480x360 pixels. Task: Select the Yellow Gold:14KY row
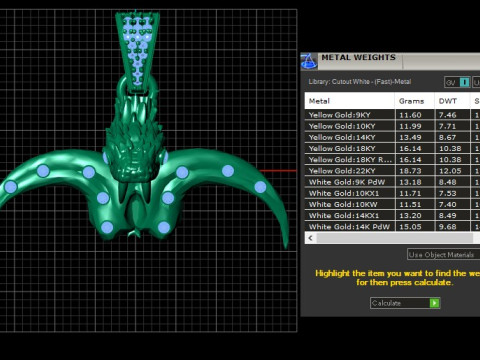point(392,137)
